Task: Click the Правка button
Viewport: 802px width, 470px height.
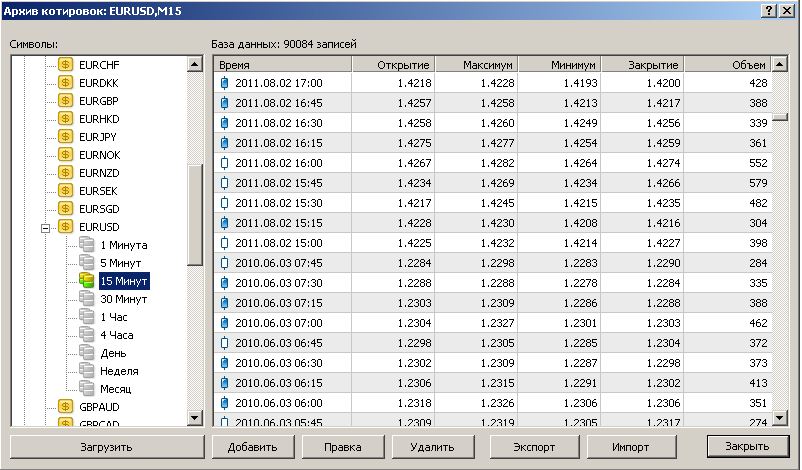Action: point(343,446)
